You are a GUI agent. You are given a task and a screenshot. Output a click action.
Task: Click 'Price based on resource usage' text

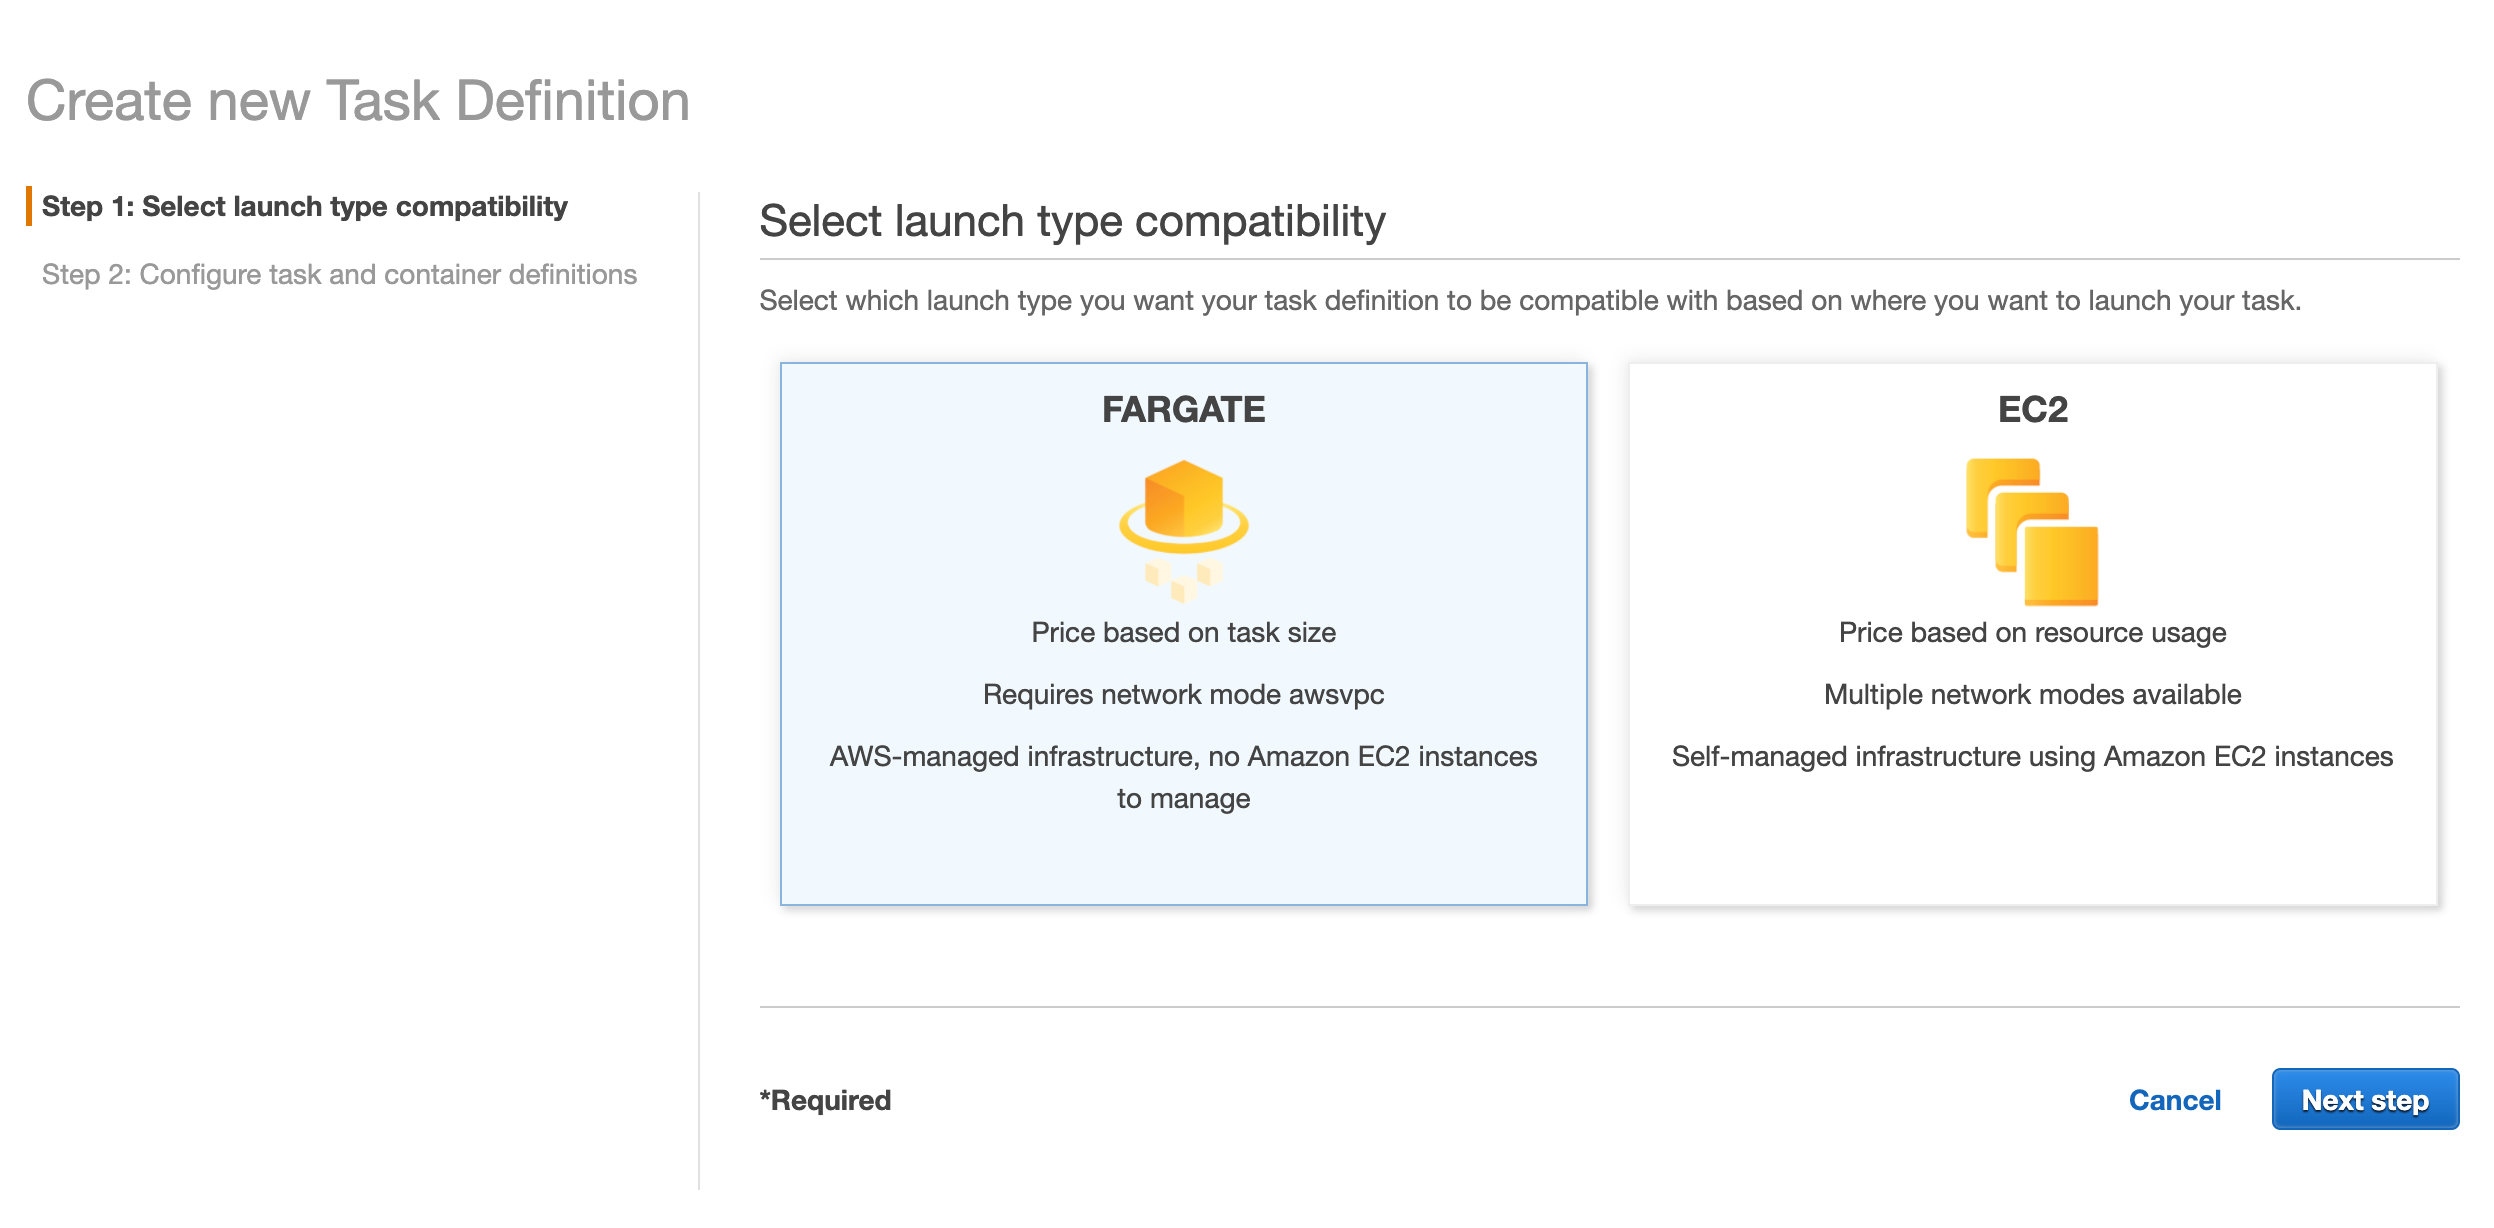(x=2032, y=632)
